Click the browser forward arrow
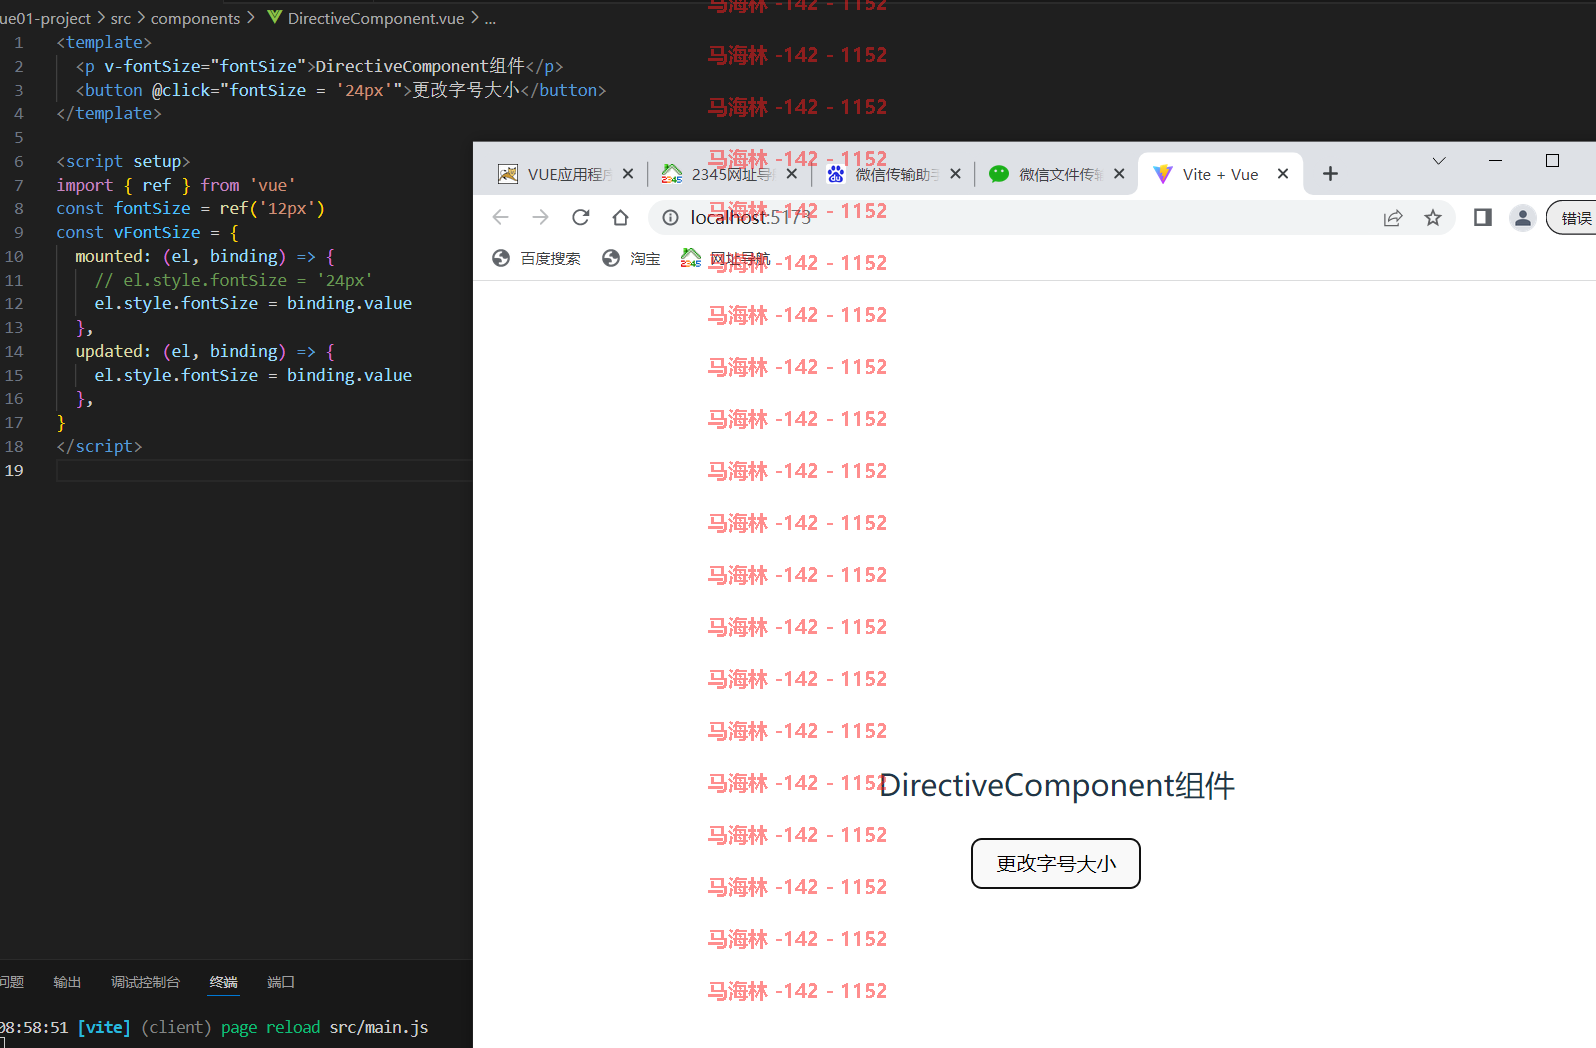Image resolution: width=1596 pixels, height=1048 pixels. [x=541, y=217]
